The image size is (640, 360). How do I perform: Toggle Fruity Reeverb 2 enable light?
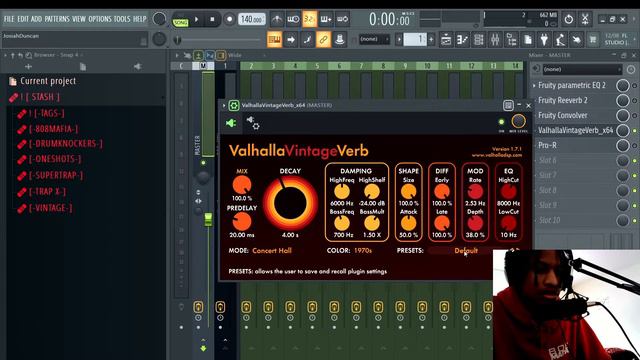[x=635, y=100]
